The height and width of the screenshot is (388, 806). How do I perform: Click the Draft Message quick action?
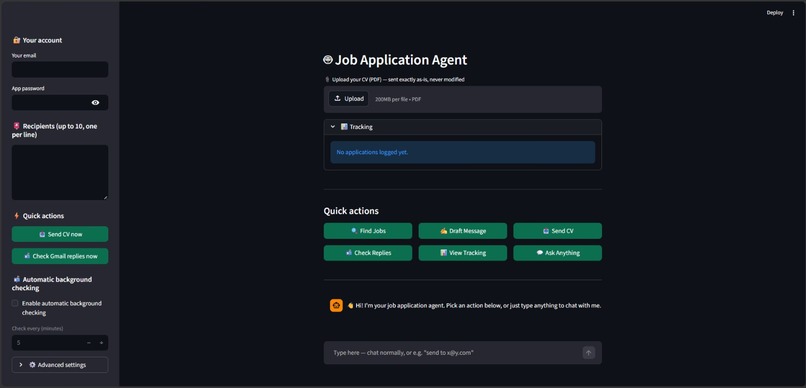tap(463, 231)
